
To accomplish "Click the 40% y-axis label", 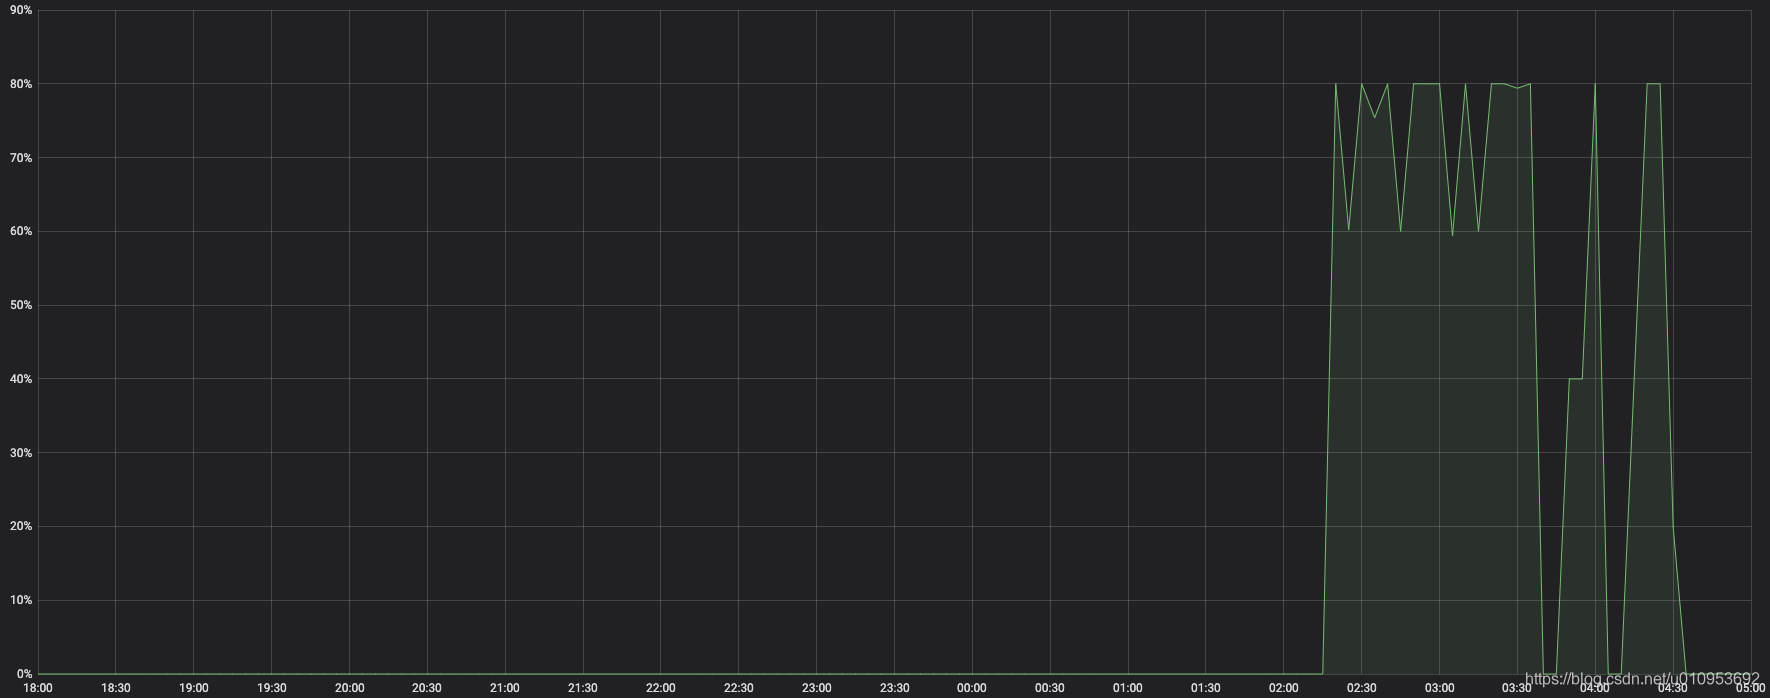I will pyautogui.click(x=20, y=379).
